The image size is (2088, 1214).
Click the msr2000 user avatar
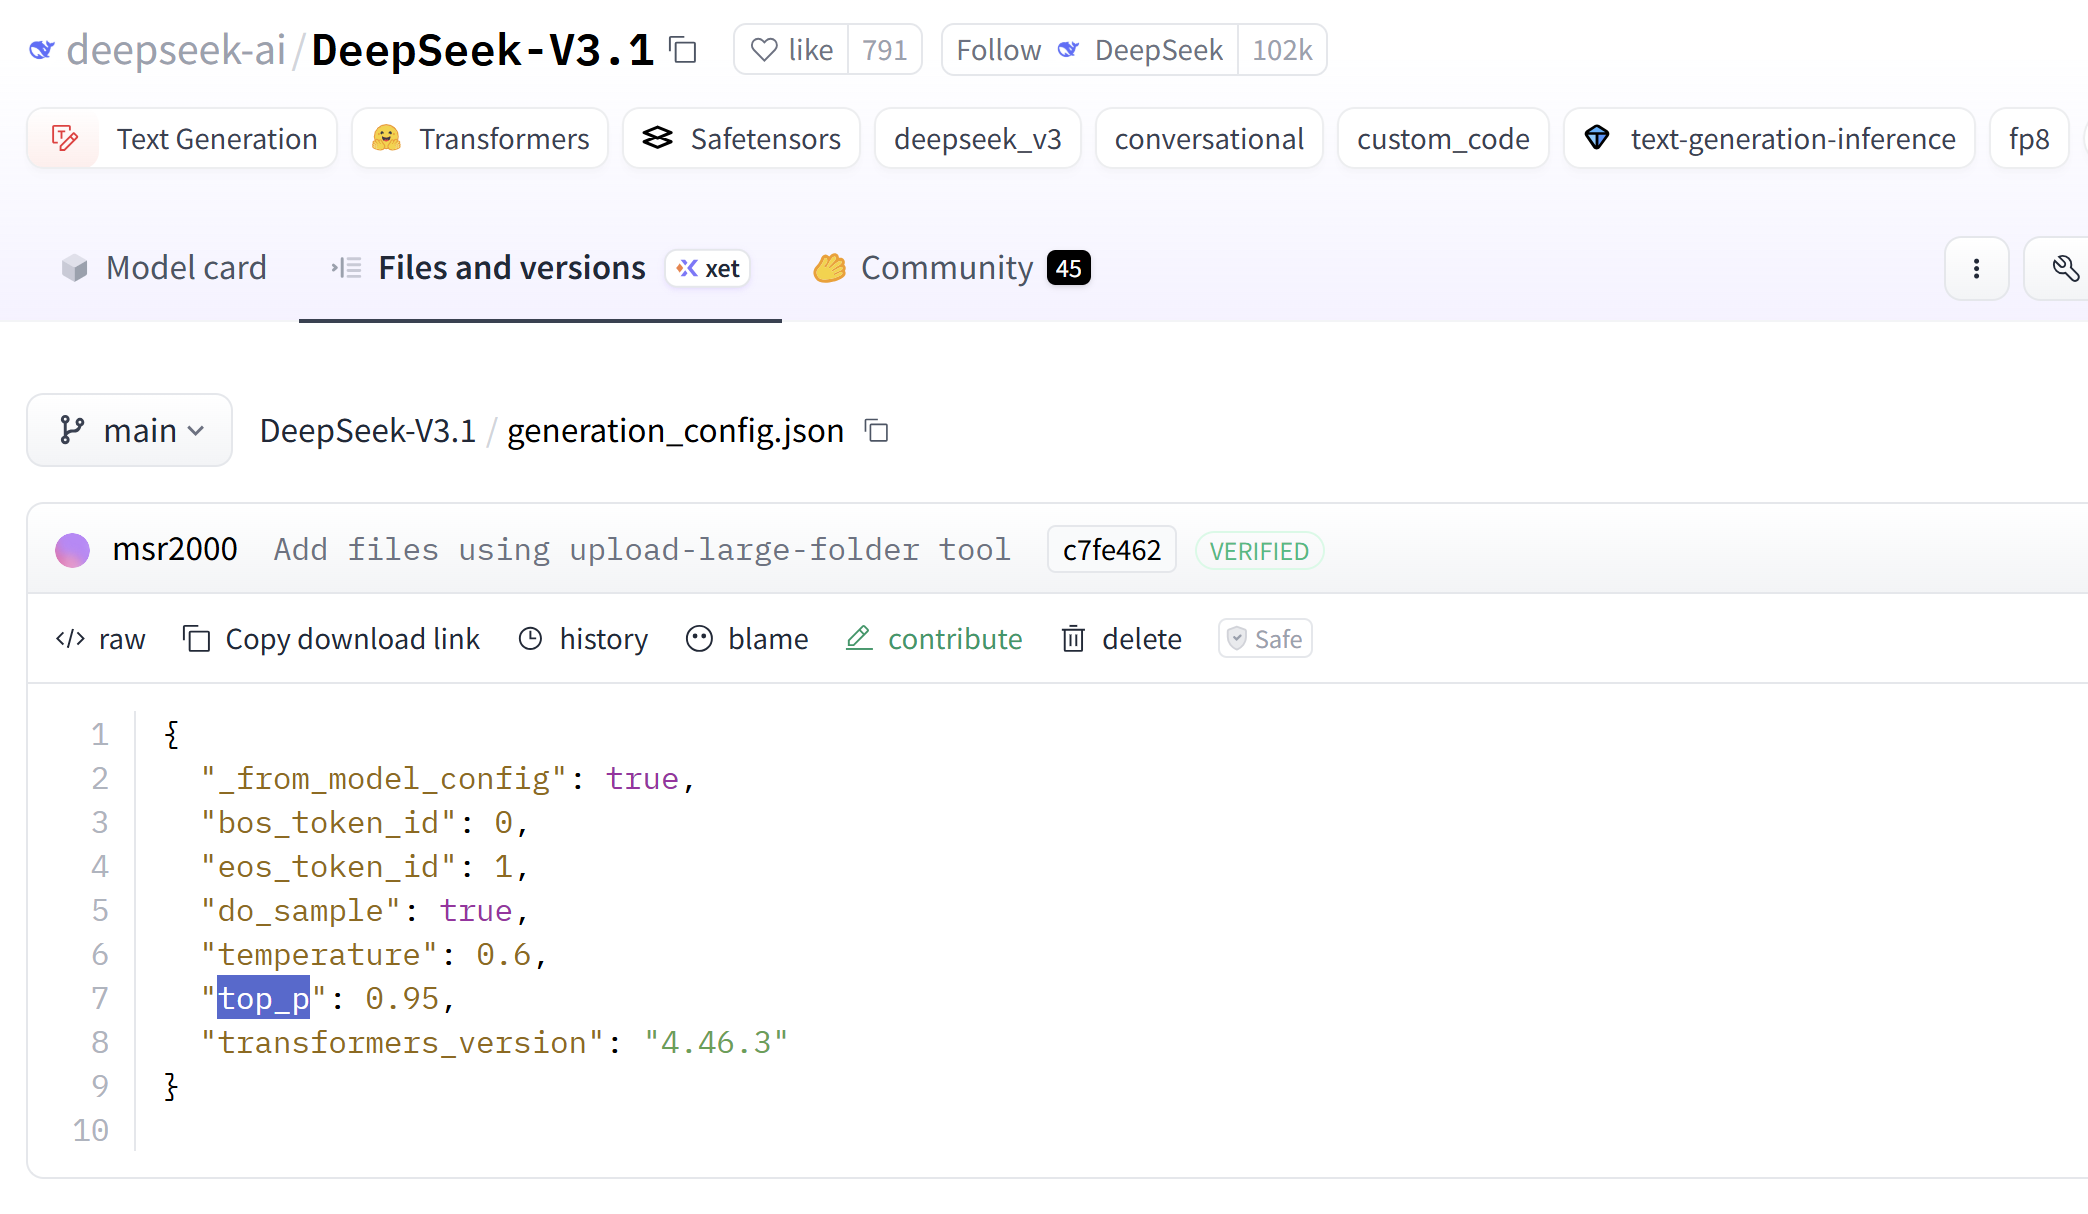tap(72, 550)
